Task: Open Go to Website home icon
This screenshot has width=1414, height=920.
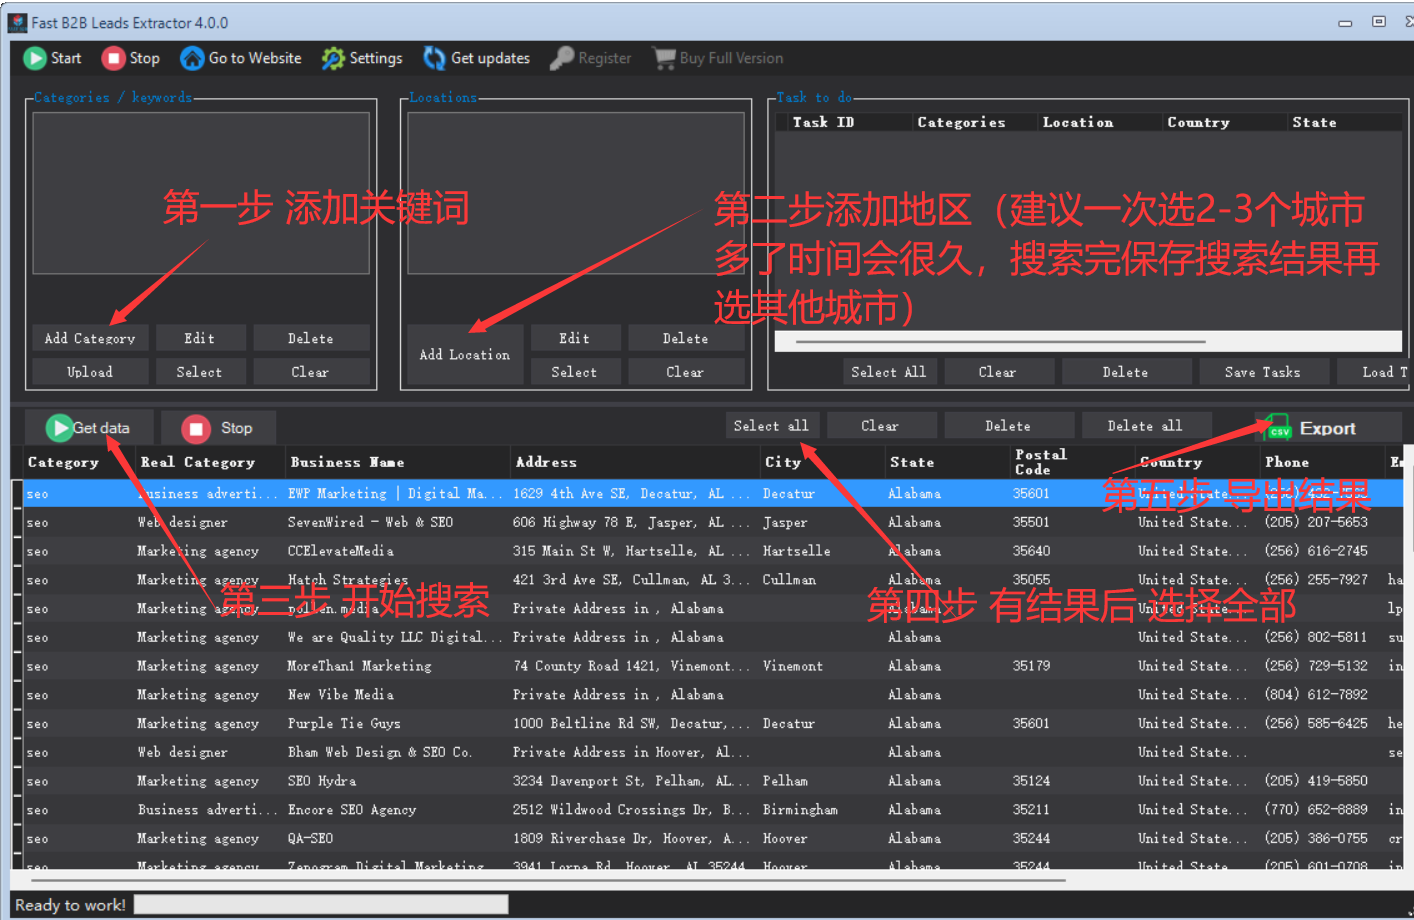Action: 192,58
